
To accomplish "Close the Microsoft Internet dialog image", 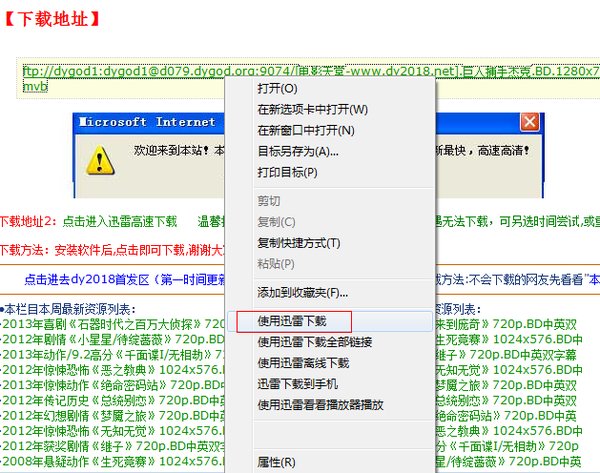I will point(530,122).
